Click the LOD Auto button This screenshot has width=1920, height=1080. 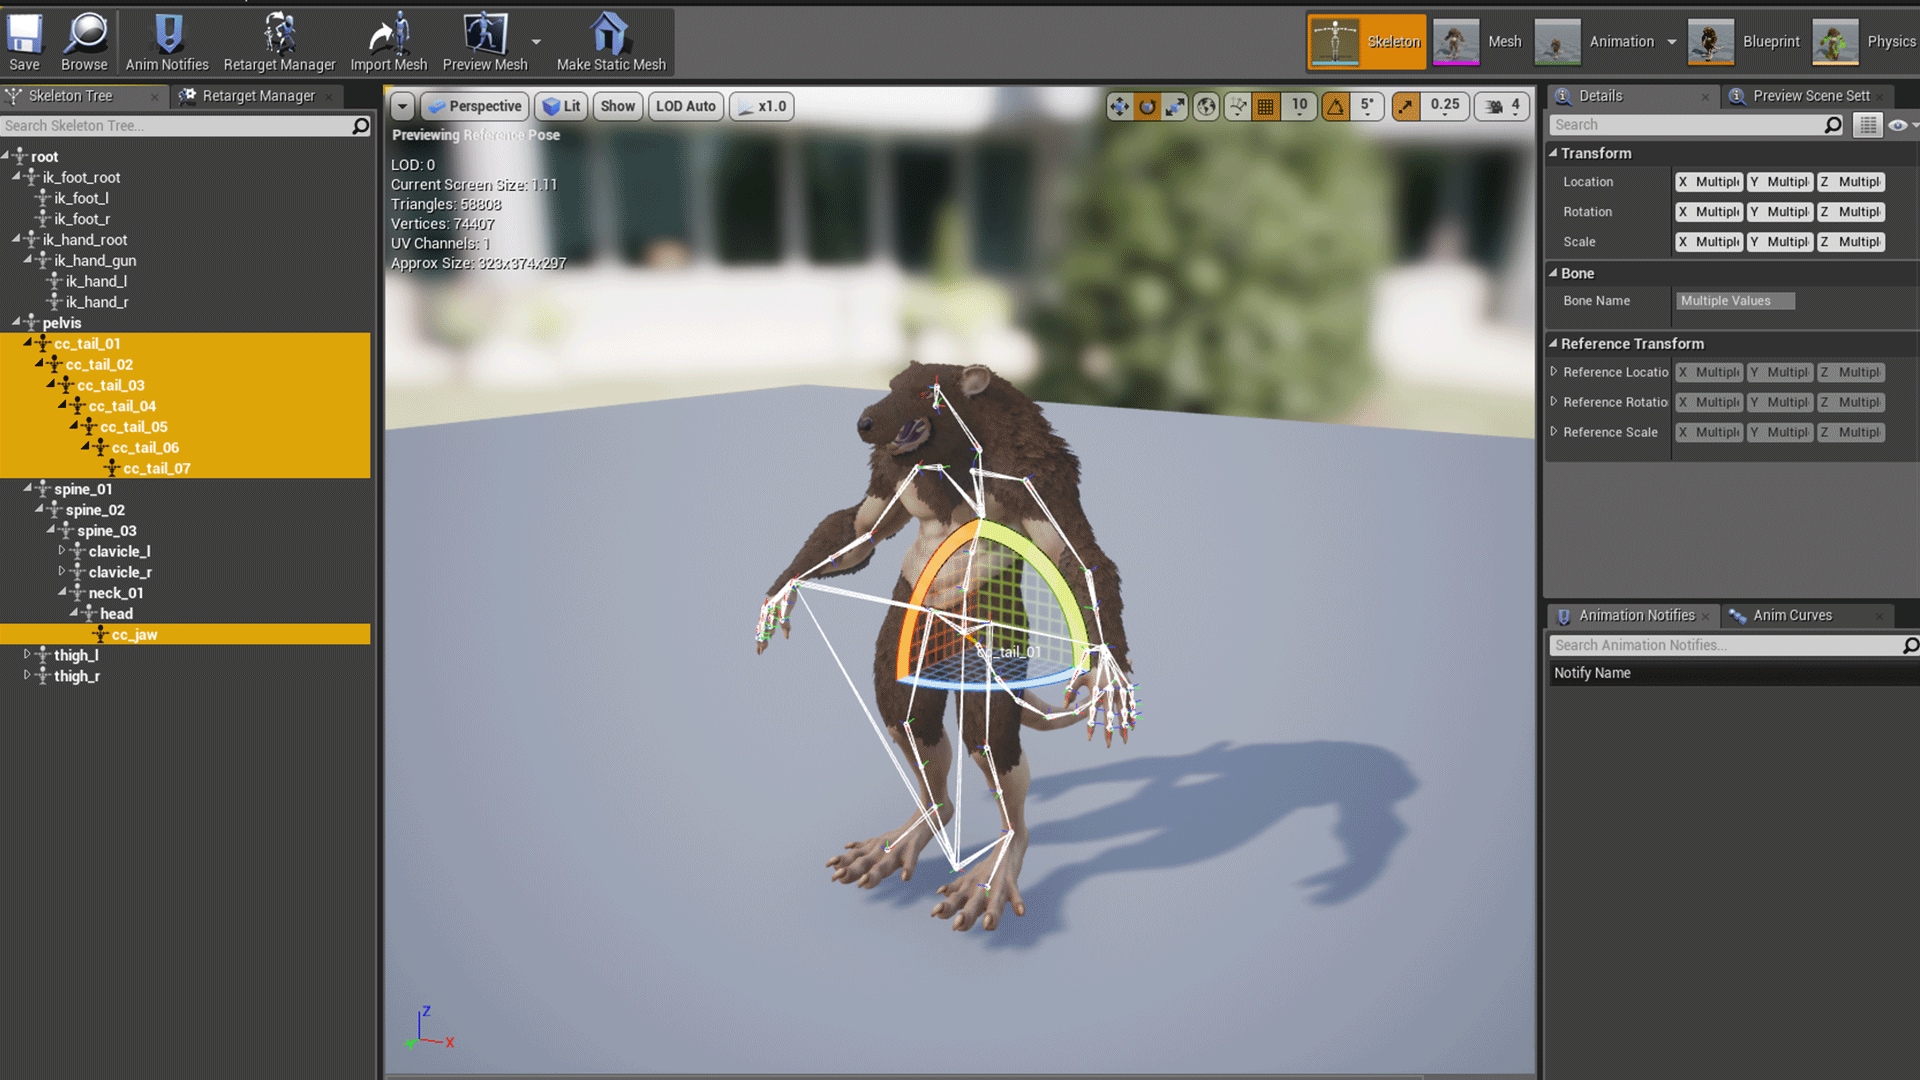tap(685, 106)
